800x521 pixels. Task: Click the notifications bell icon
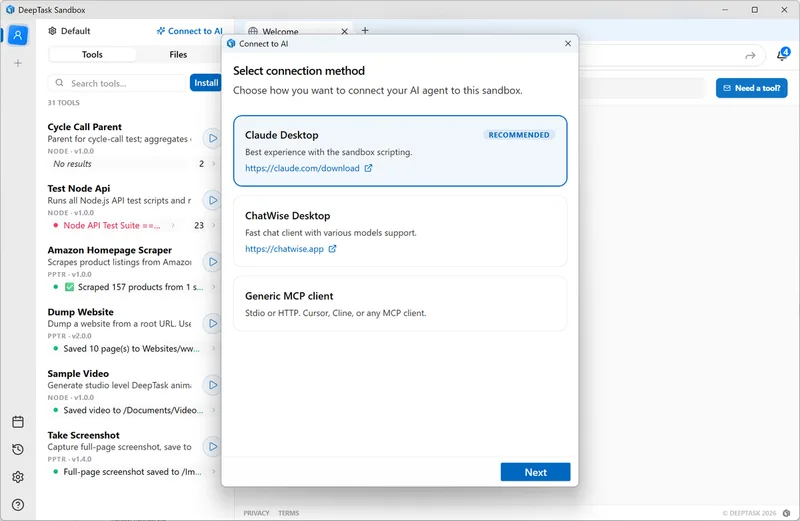click(x=782, y=55)
